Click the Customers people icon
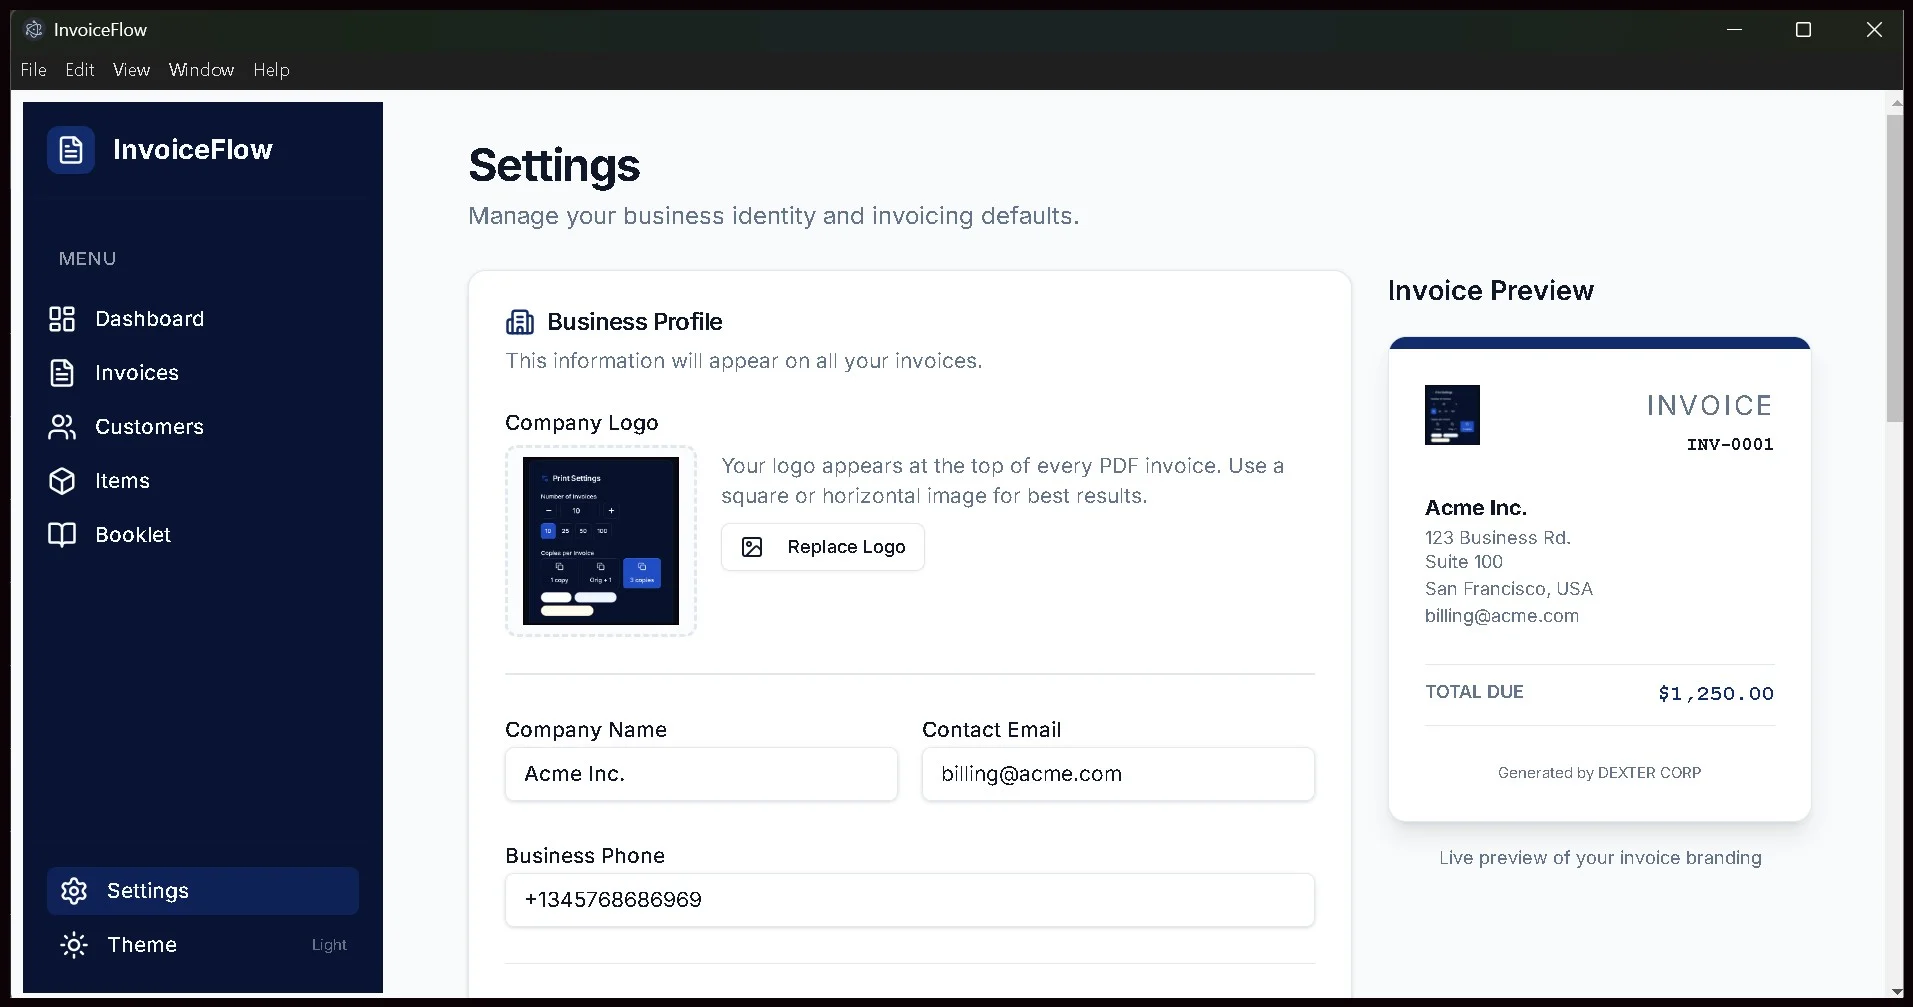 [62, 427]
